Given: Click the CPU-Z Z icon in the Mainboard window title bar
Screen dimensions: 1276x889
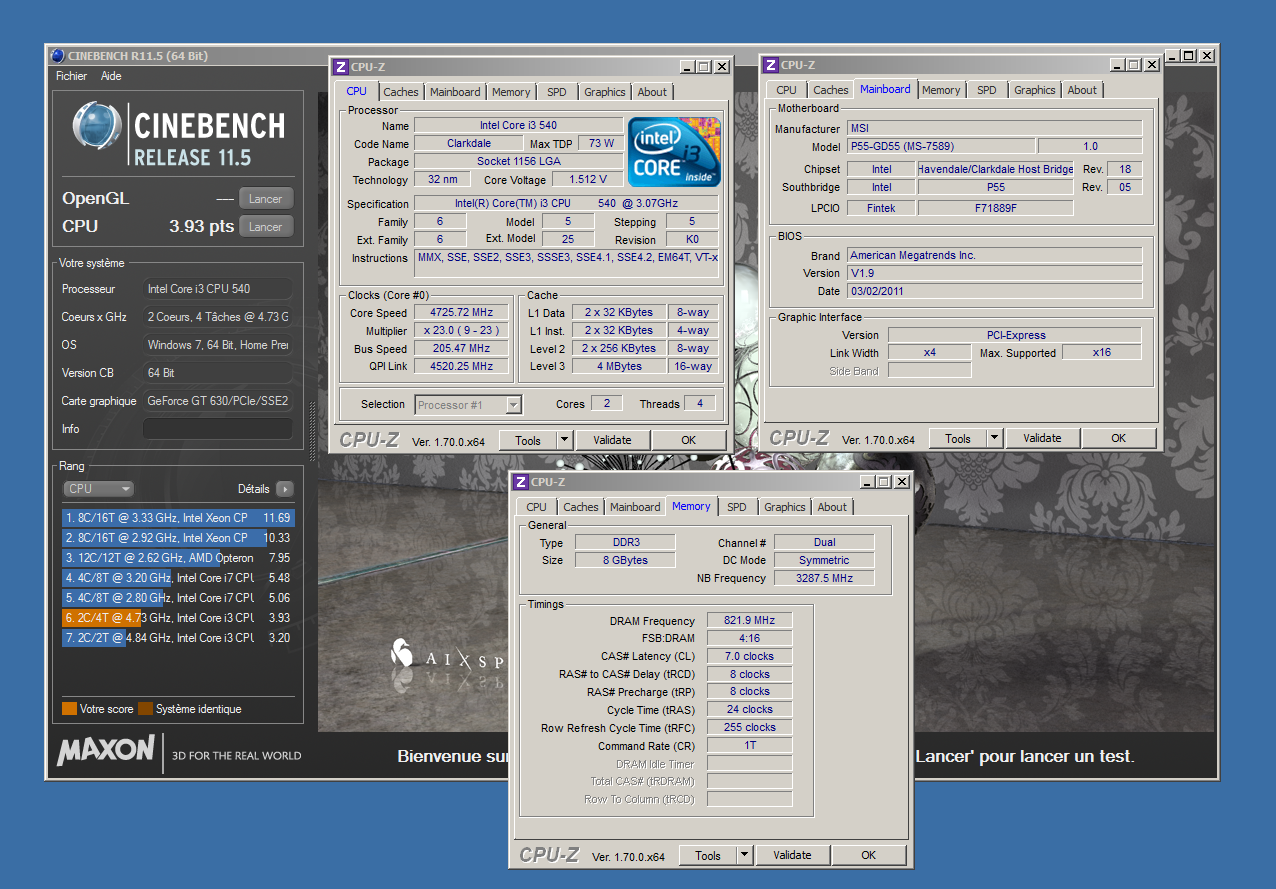Looking at the screenshot, I should (x=770, y=65).
